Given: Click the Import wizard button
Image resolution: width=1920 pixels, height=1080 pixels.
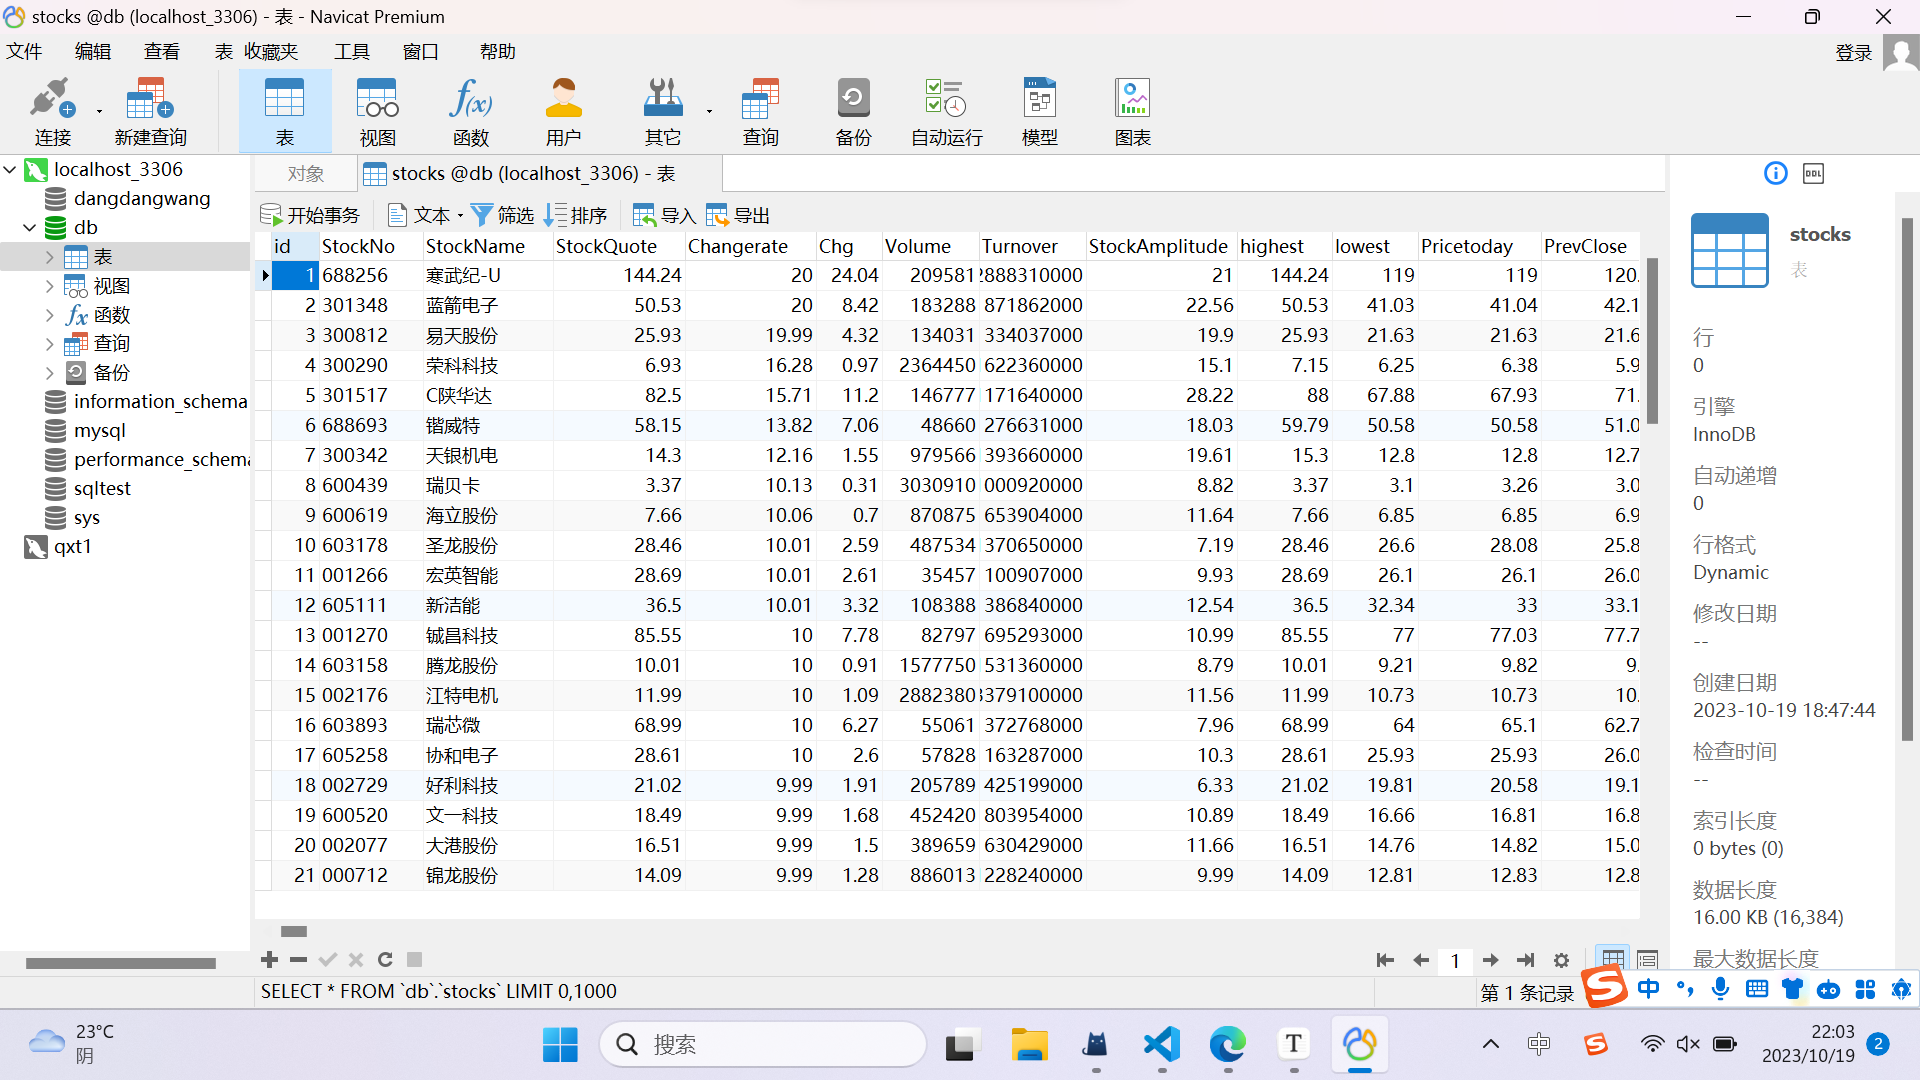Looking at the screenshot, I should 664,215.
